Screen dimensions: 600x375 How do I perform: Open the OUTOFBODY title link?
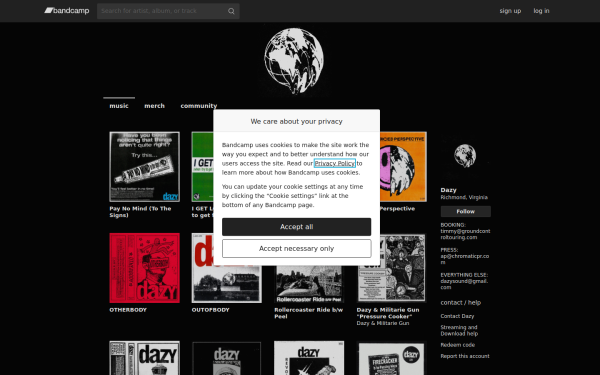click(x=210, y=310)
